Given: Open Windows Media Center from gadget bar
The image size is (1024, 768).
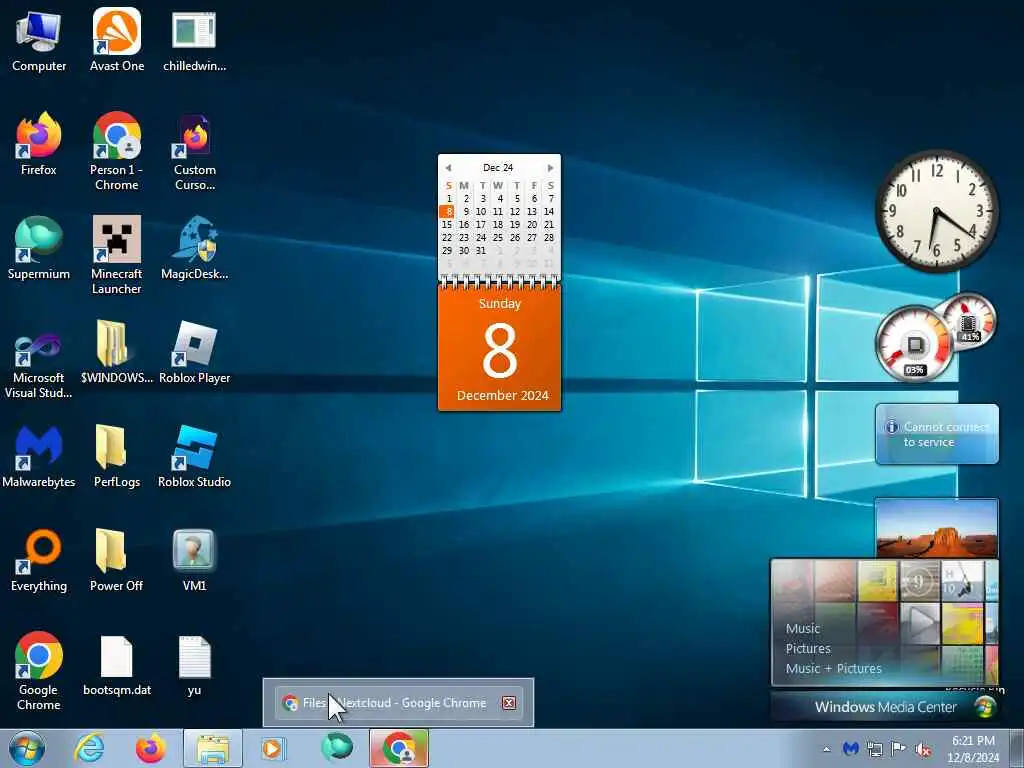Looking at the screenshot, I should pos(886,707).
